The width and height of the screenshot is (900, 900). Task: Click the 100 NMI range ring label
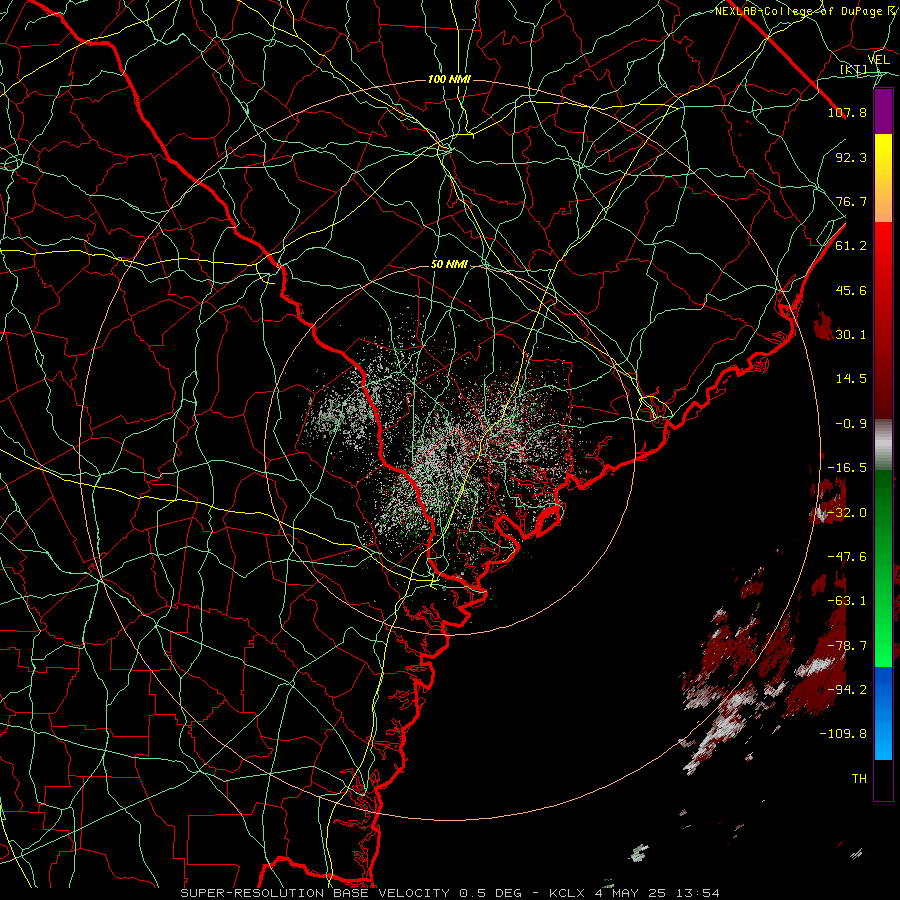pyautogui.click(x=449, y=79)
